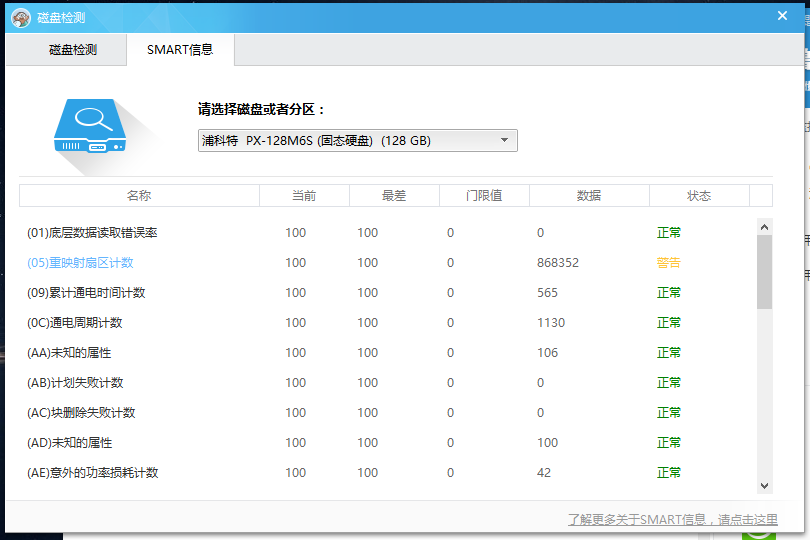
Task: Click the 最差 column header
Action: coord(394,196)
